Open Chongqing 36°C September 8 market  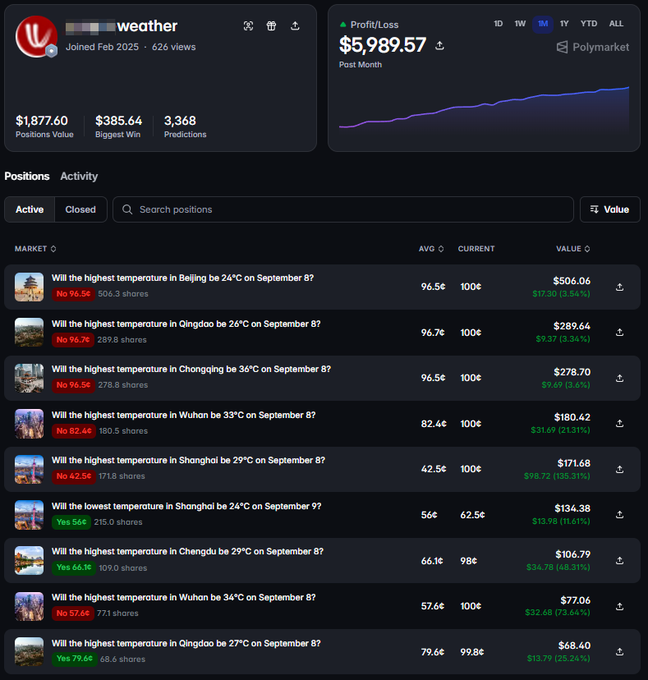tap(191, 369)
